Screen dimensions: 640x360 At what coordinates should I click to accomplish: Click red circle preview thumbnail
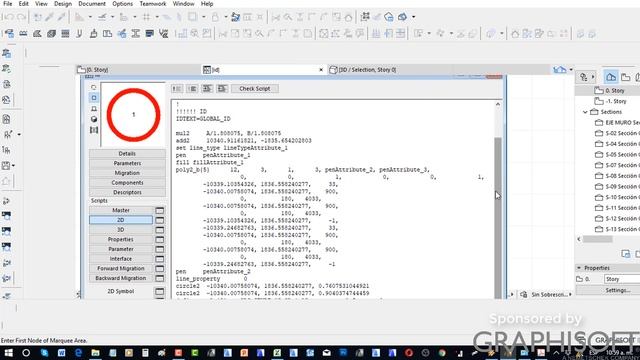(133, 115)
